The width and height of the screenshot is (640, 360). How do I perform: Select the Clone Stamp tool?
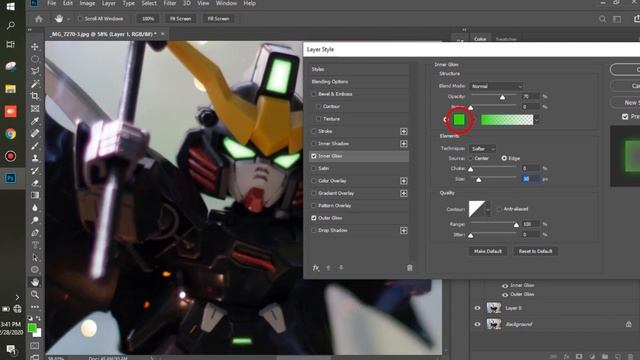[35, 158]
